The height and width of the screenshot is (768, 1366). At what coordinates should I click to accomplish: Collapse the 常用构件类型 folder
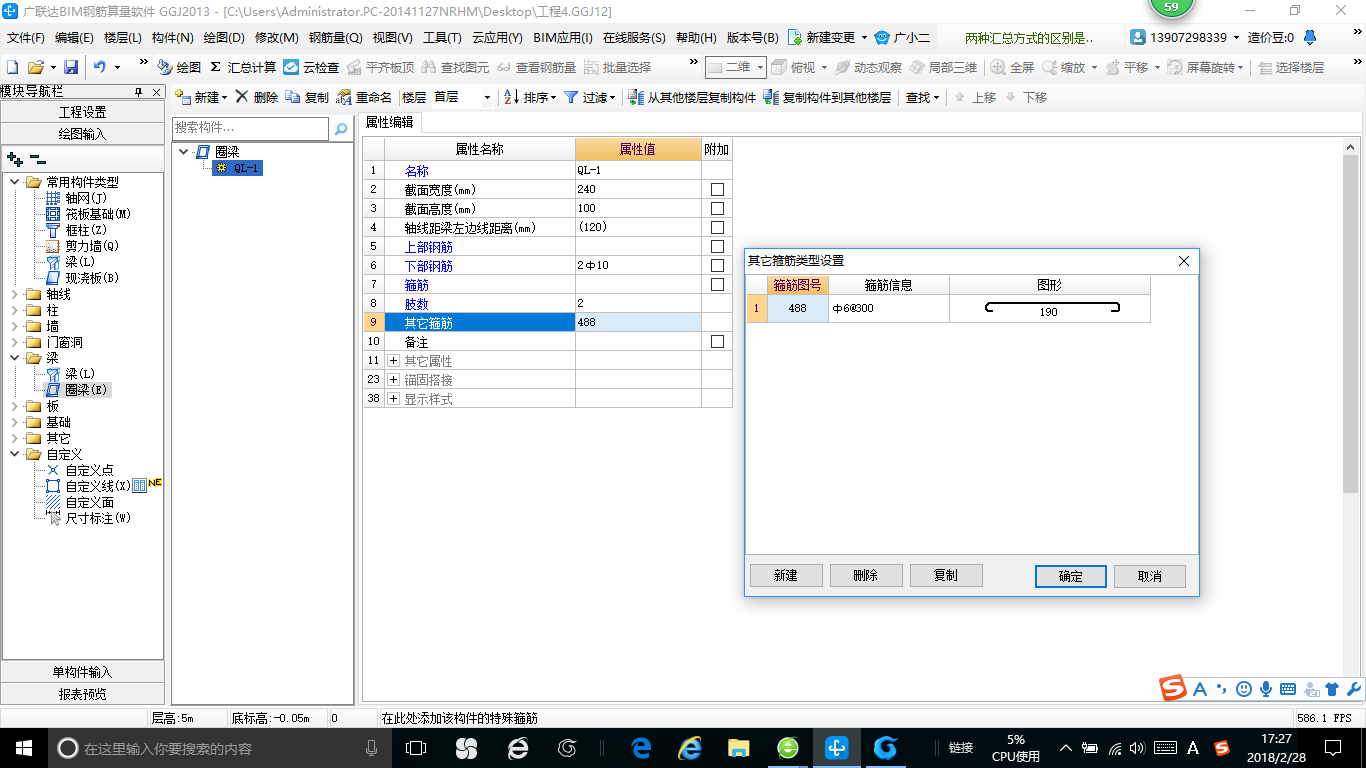point(15,182)
